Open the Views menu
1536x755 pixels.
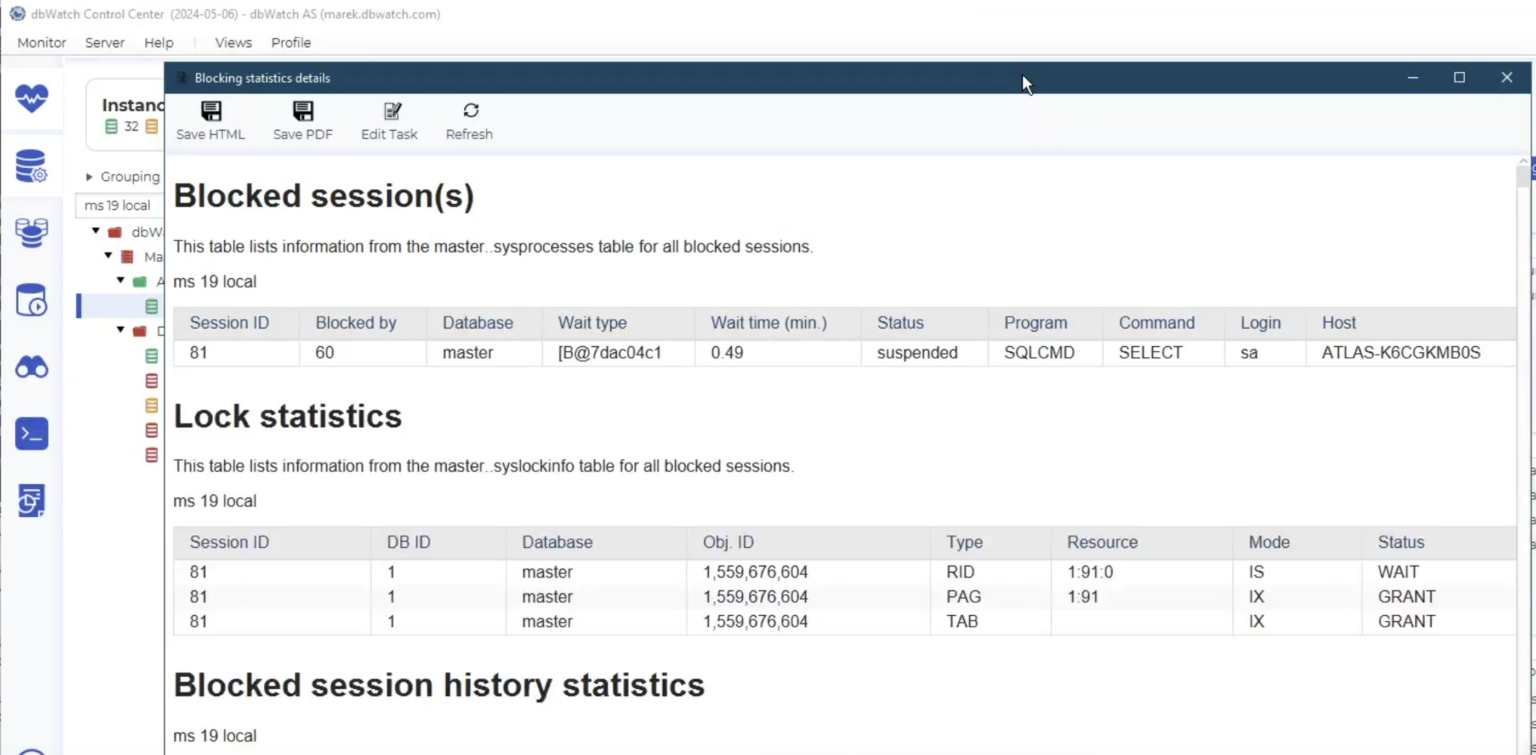[232, 43]
